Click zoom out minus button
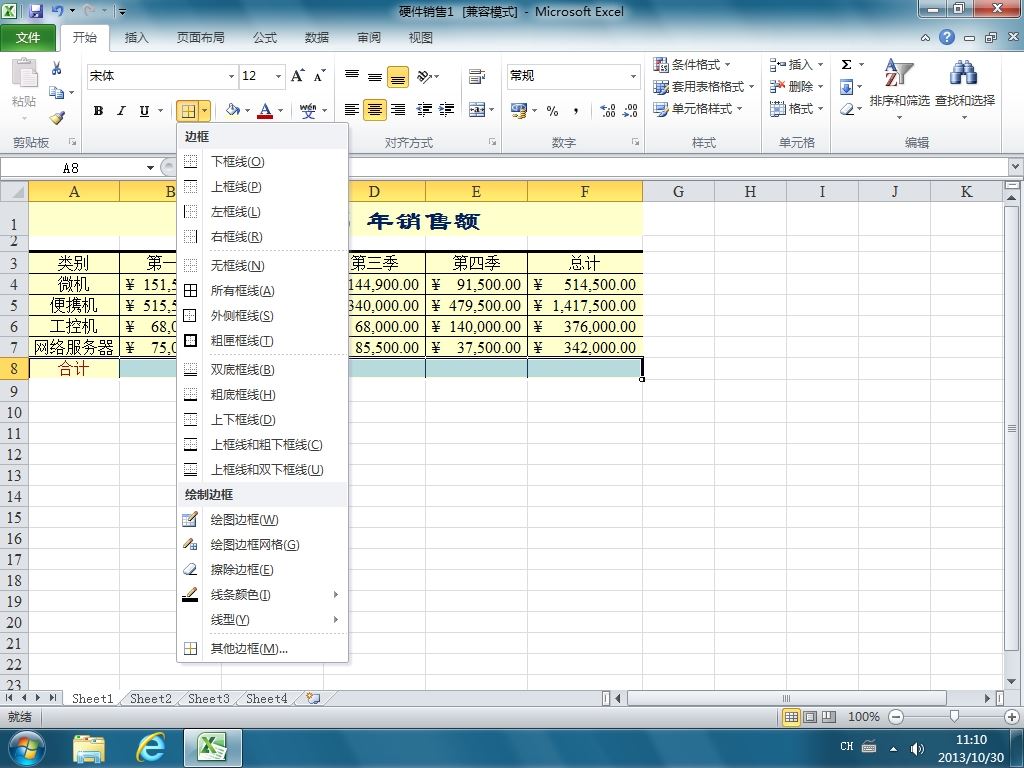The image size is (1024, 768). point(896,716)
